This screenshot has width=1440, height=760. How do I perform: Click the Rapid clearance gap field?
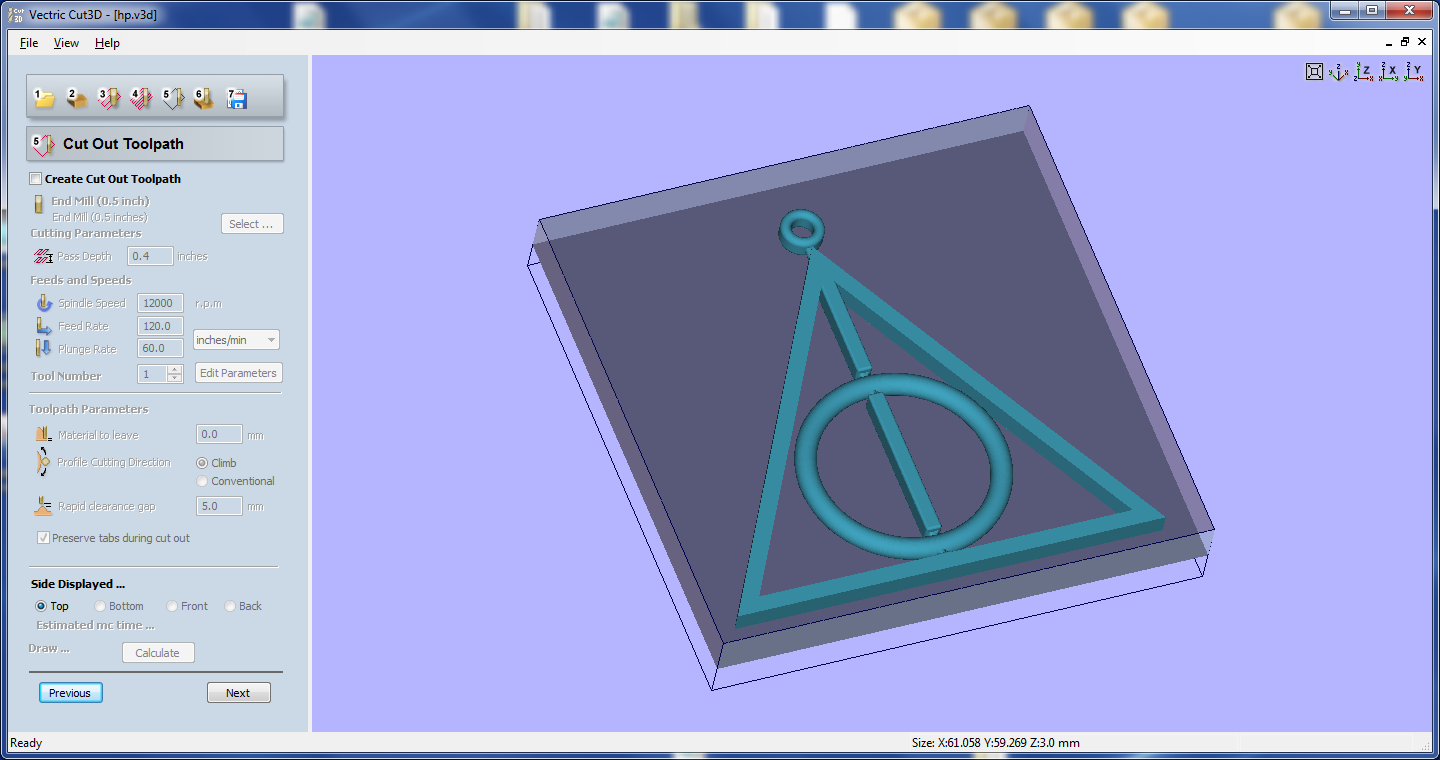point(219,506)
